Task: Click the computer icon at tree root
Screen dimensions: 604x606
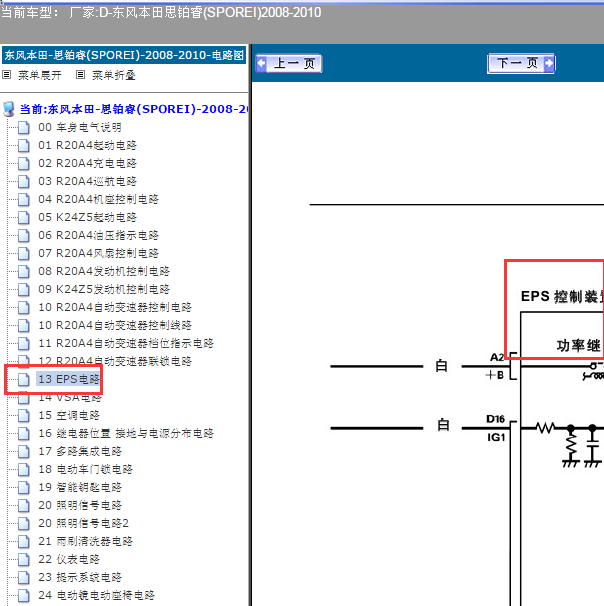Action: [x=9, y=109]
